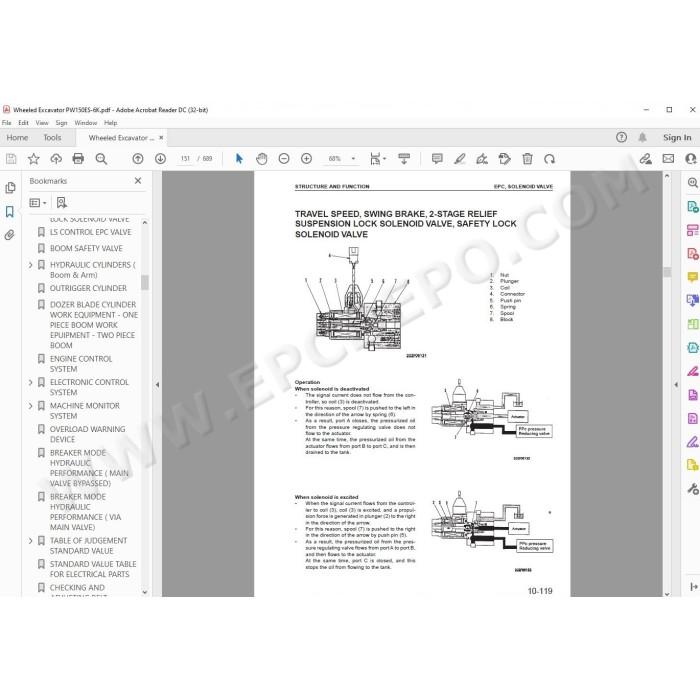Close the Bookmarks panel
The image size is (700, 700).
[138, 181]
